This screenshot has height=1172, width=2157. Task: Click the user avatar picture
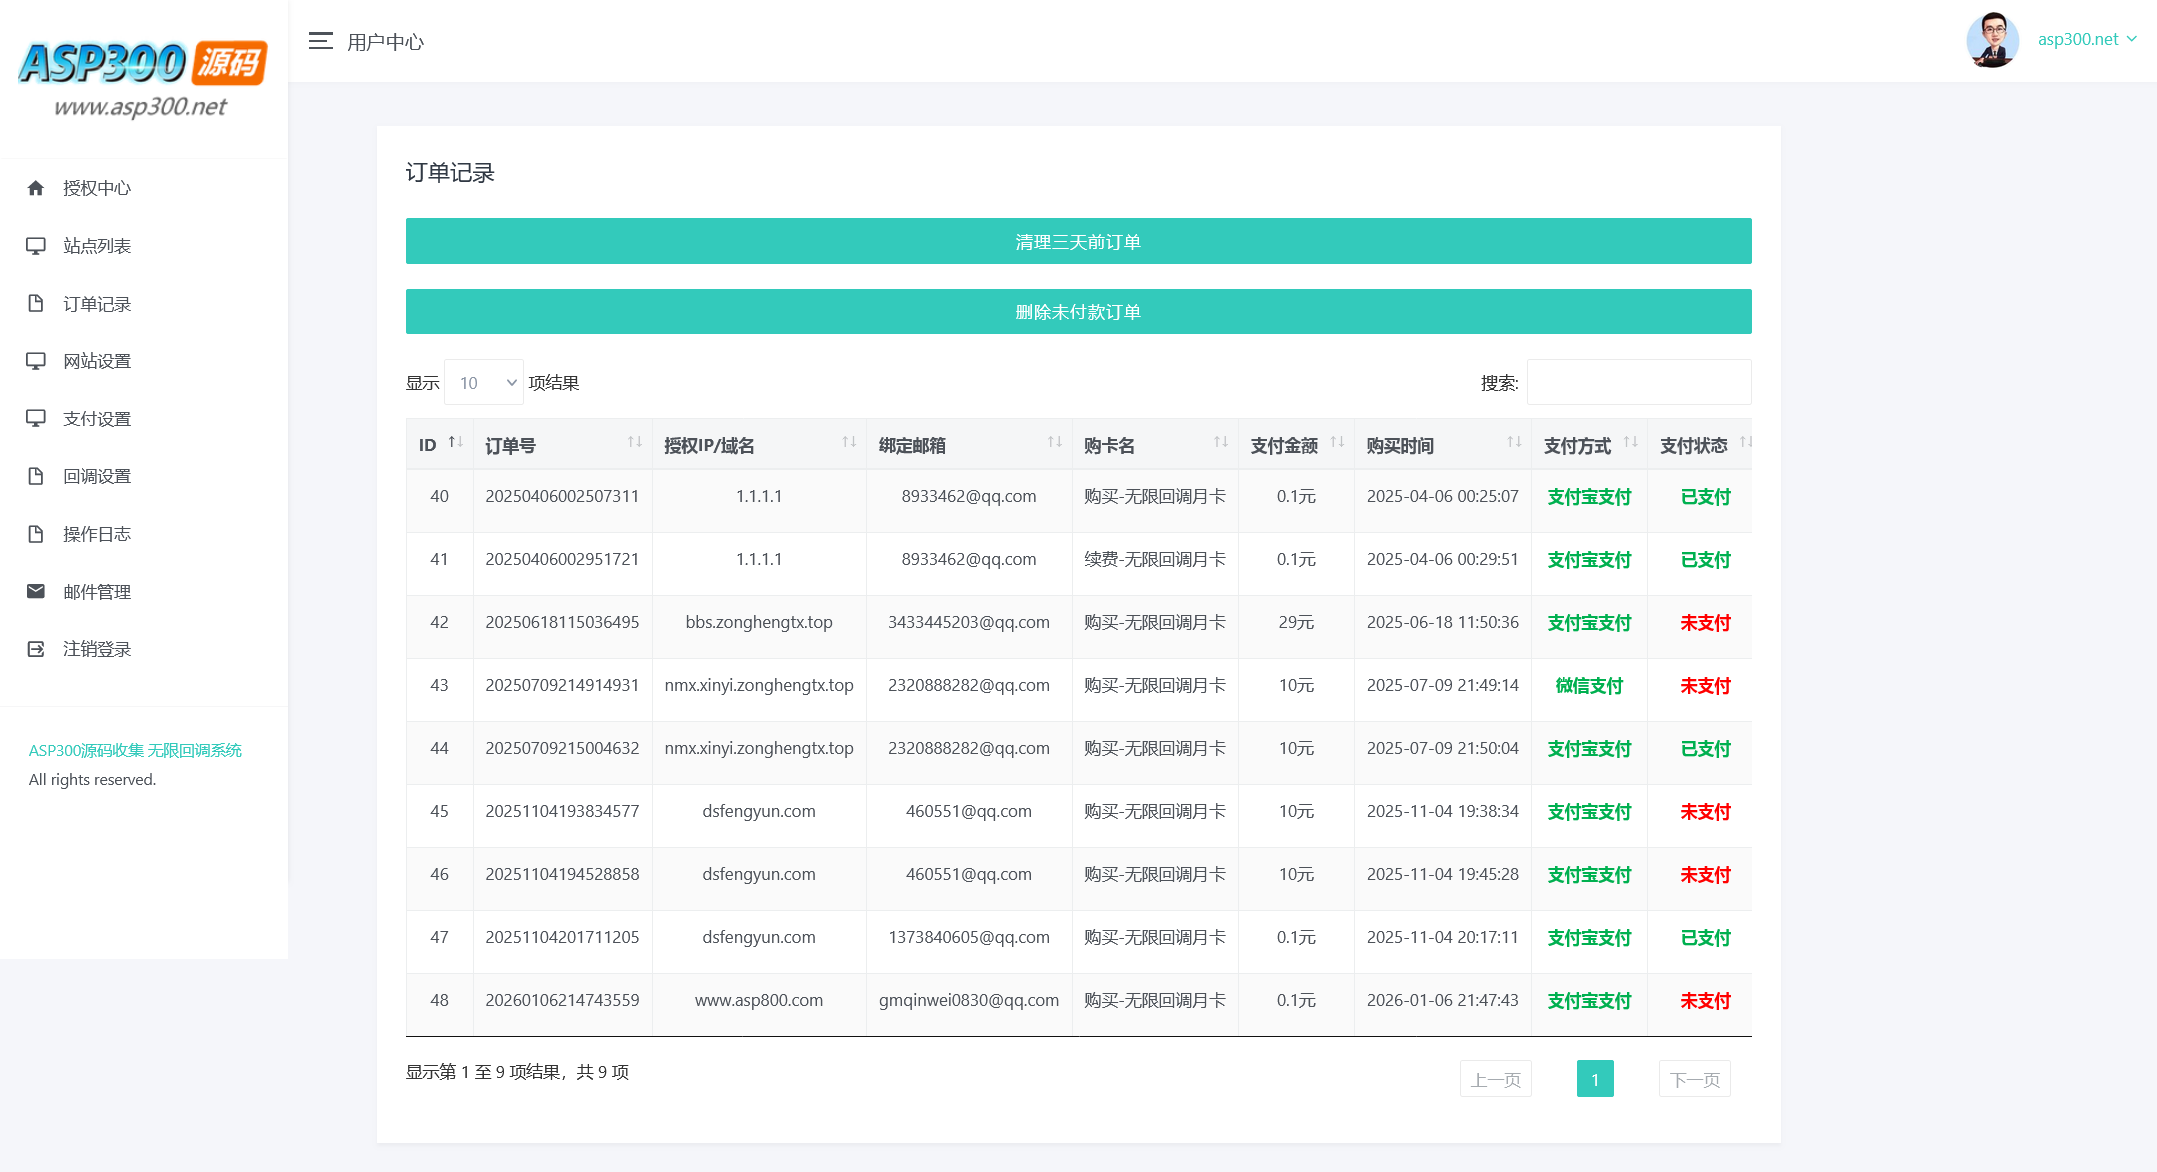tap(1991, 40)
